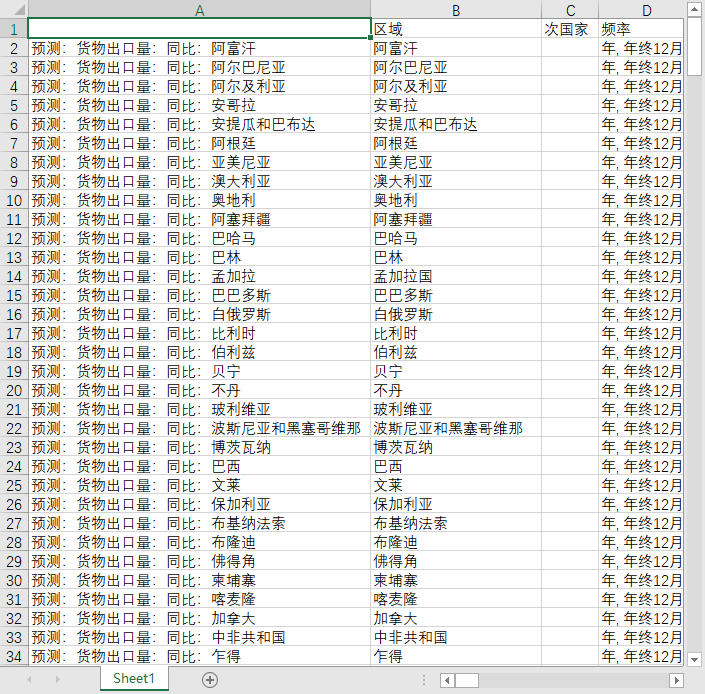
Task: Select column B cell 加拿大
Action: (x=456, y=618)
